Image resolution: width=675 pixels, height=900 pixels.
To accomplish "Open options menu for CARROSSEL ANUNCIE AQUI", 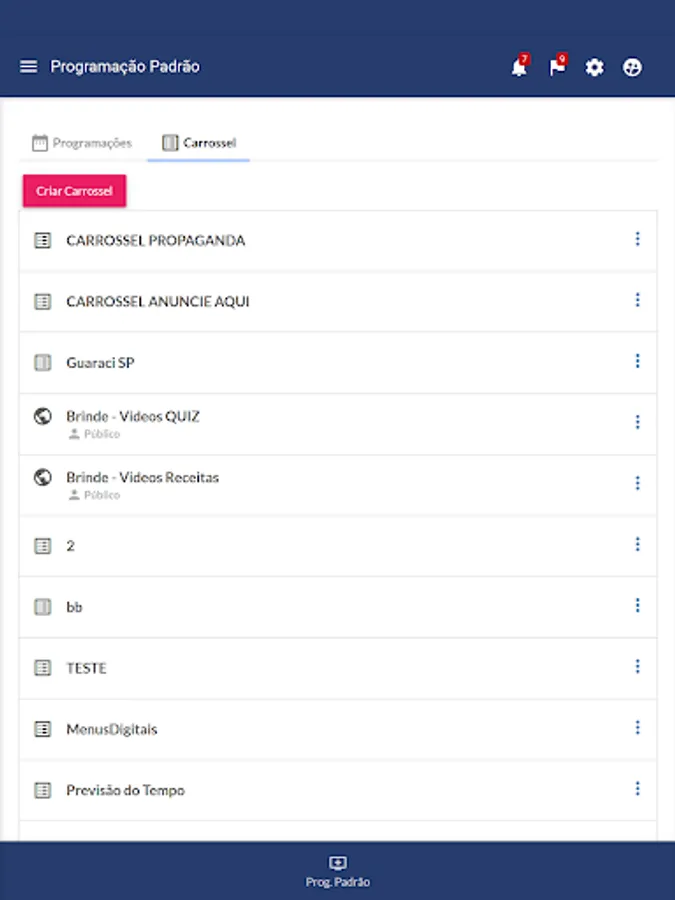I will [x=637, y=300].
